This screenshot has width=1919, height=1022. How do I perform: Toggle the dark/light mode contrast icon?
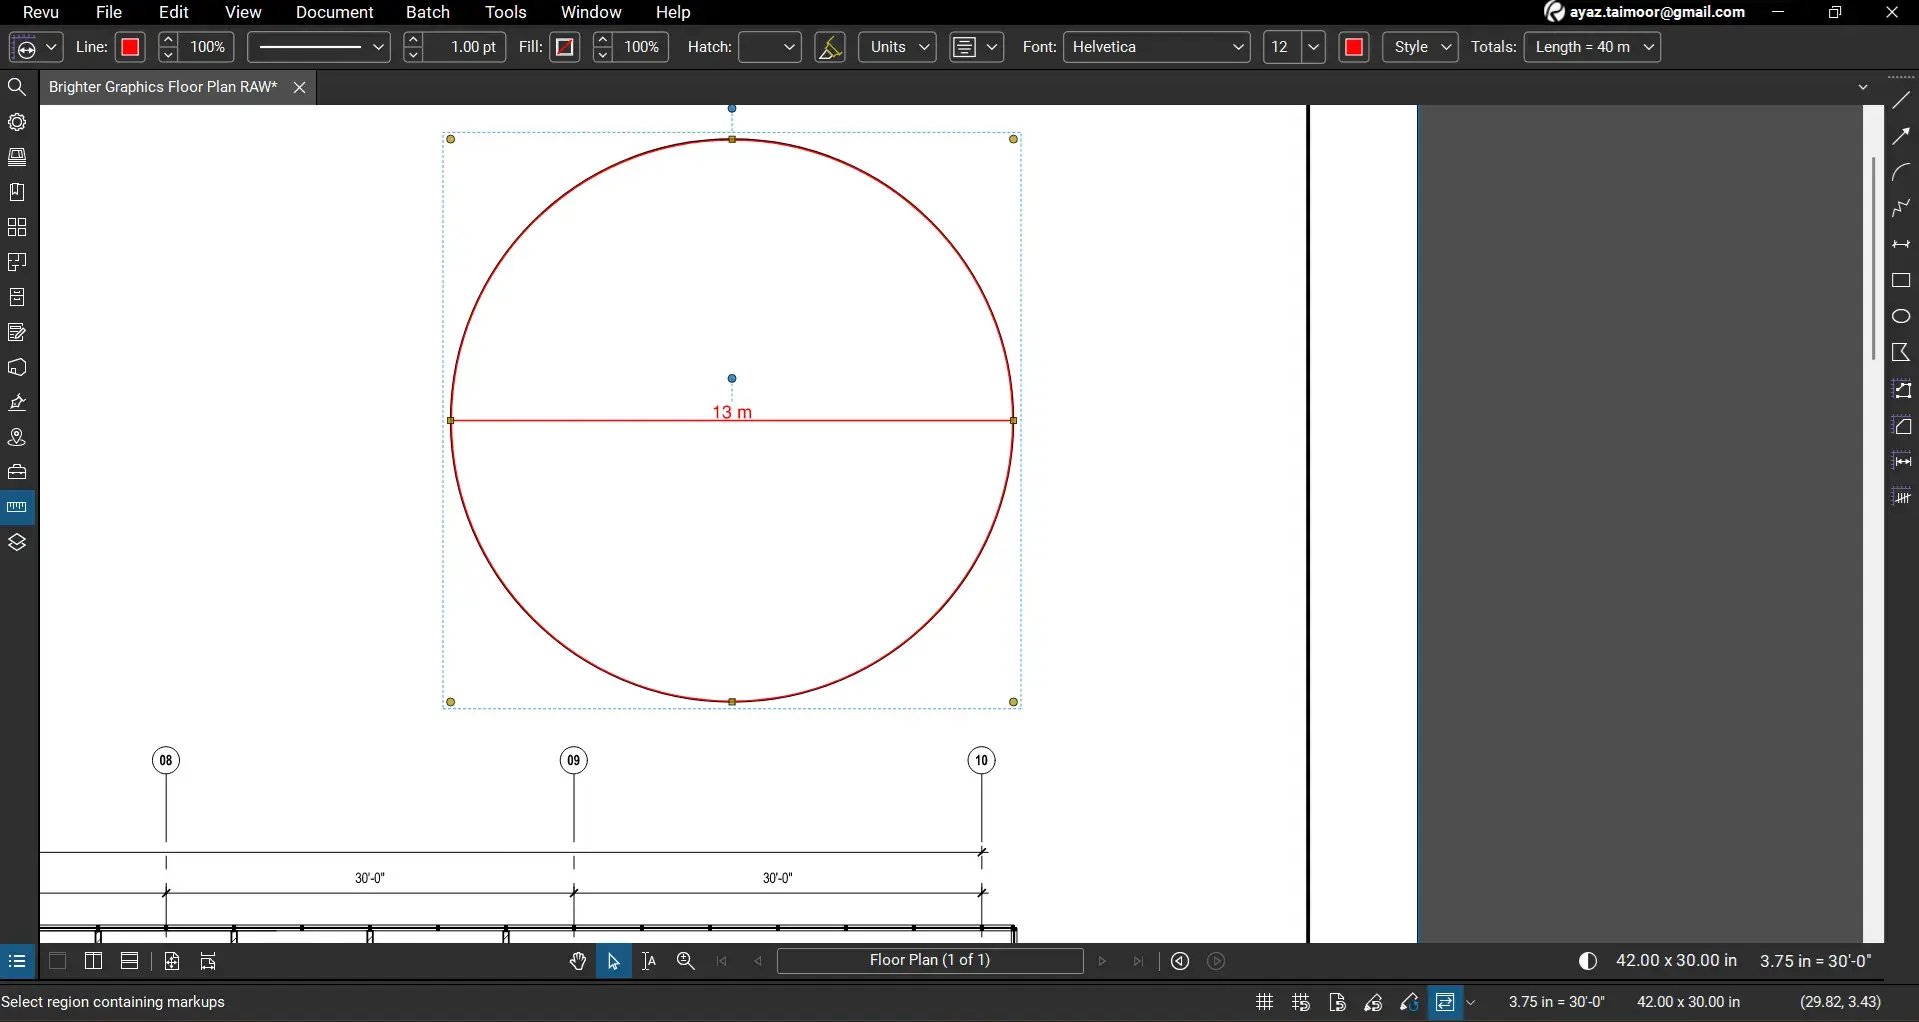coord(1588,961)
